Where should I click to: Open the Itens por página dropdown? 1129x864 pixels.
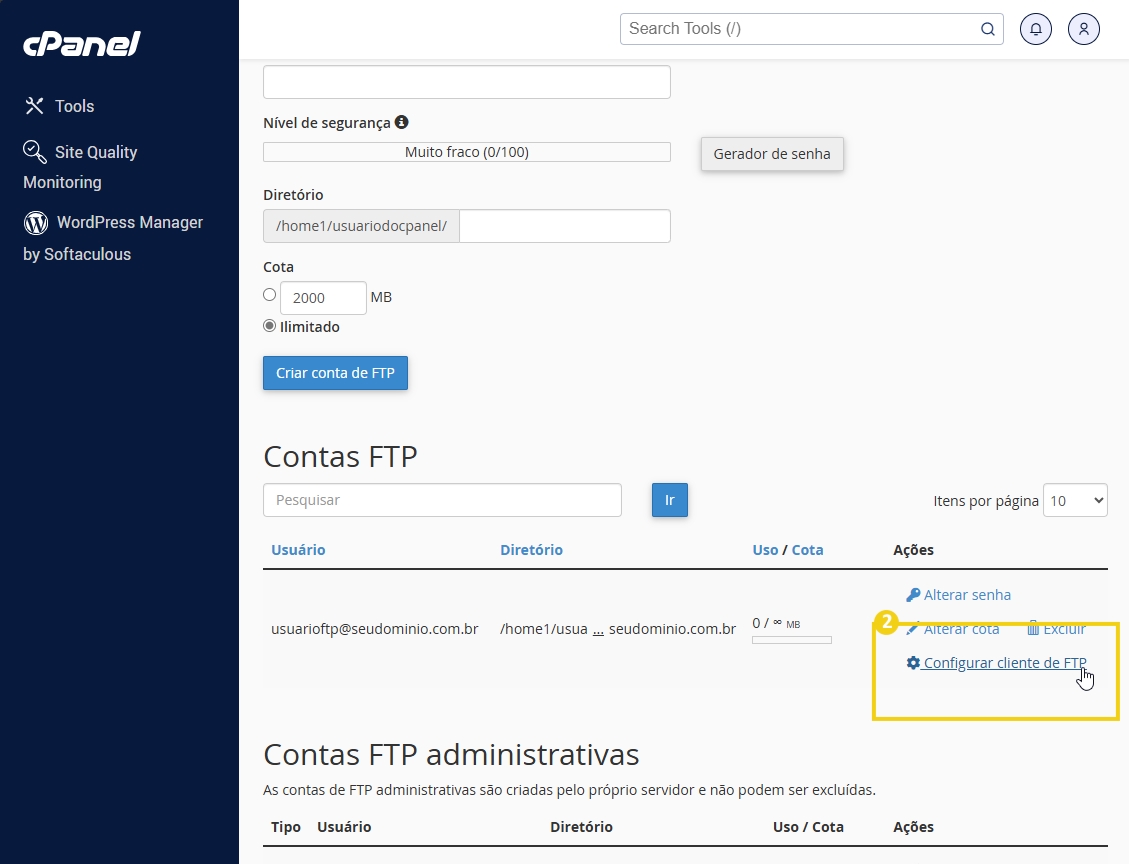coord(1075,500)
